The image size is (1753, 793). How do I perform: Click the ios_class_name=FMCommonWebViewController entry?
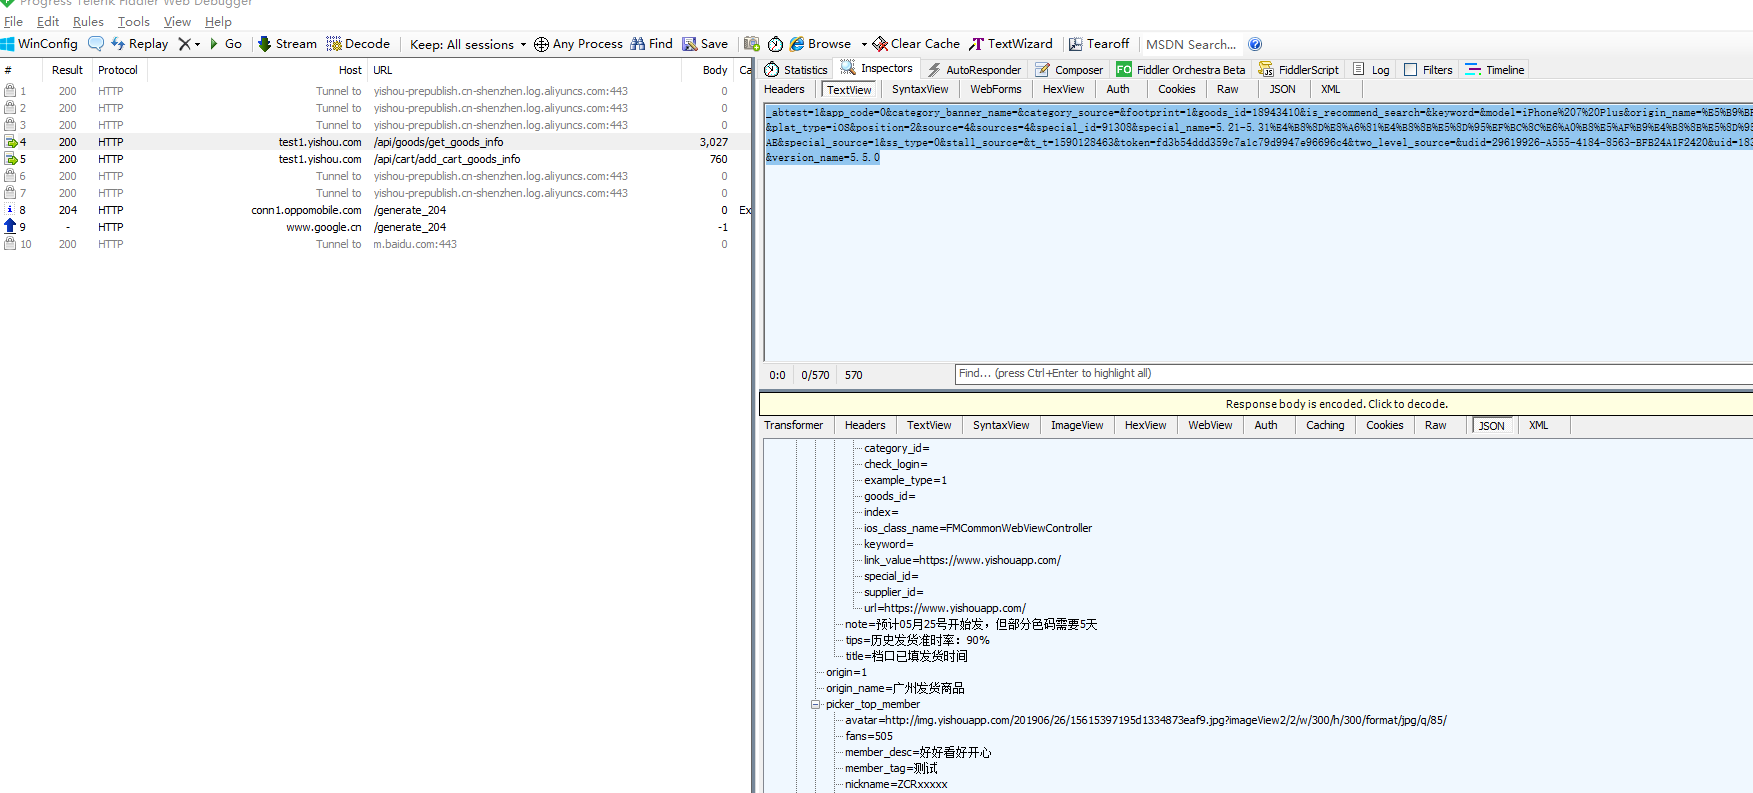click(x=978, y=528)
